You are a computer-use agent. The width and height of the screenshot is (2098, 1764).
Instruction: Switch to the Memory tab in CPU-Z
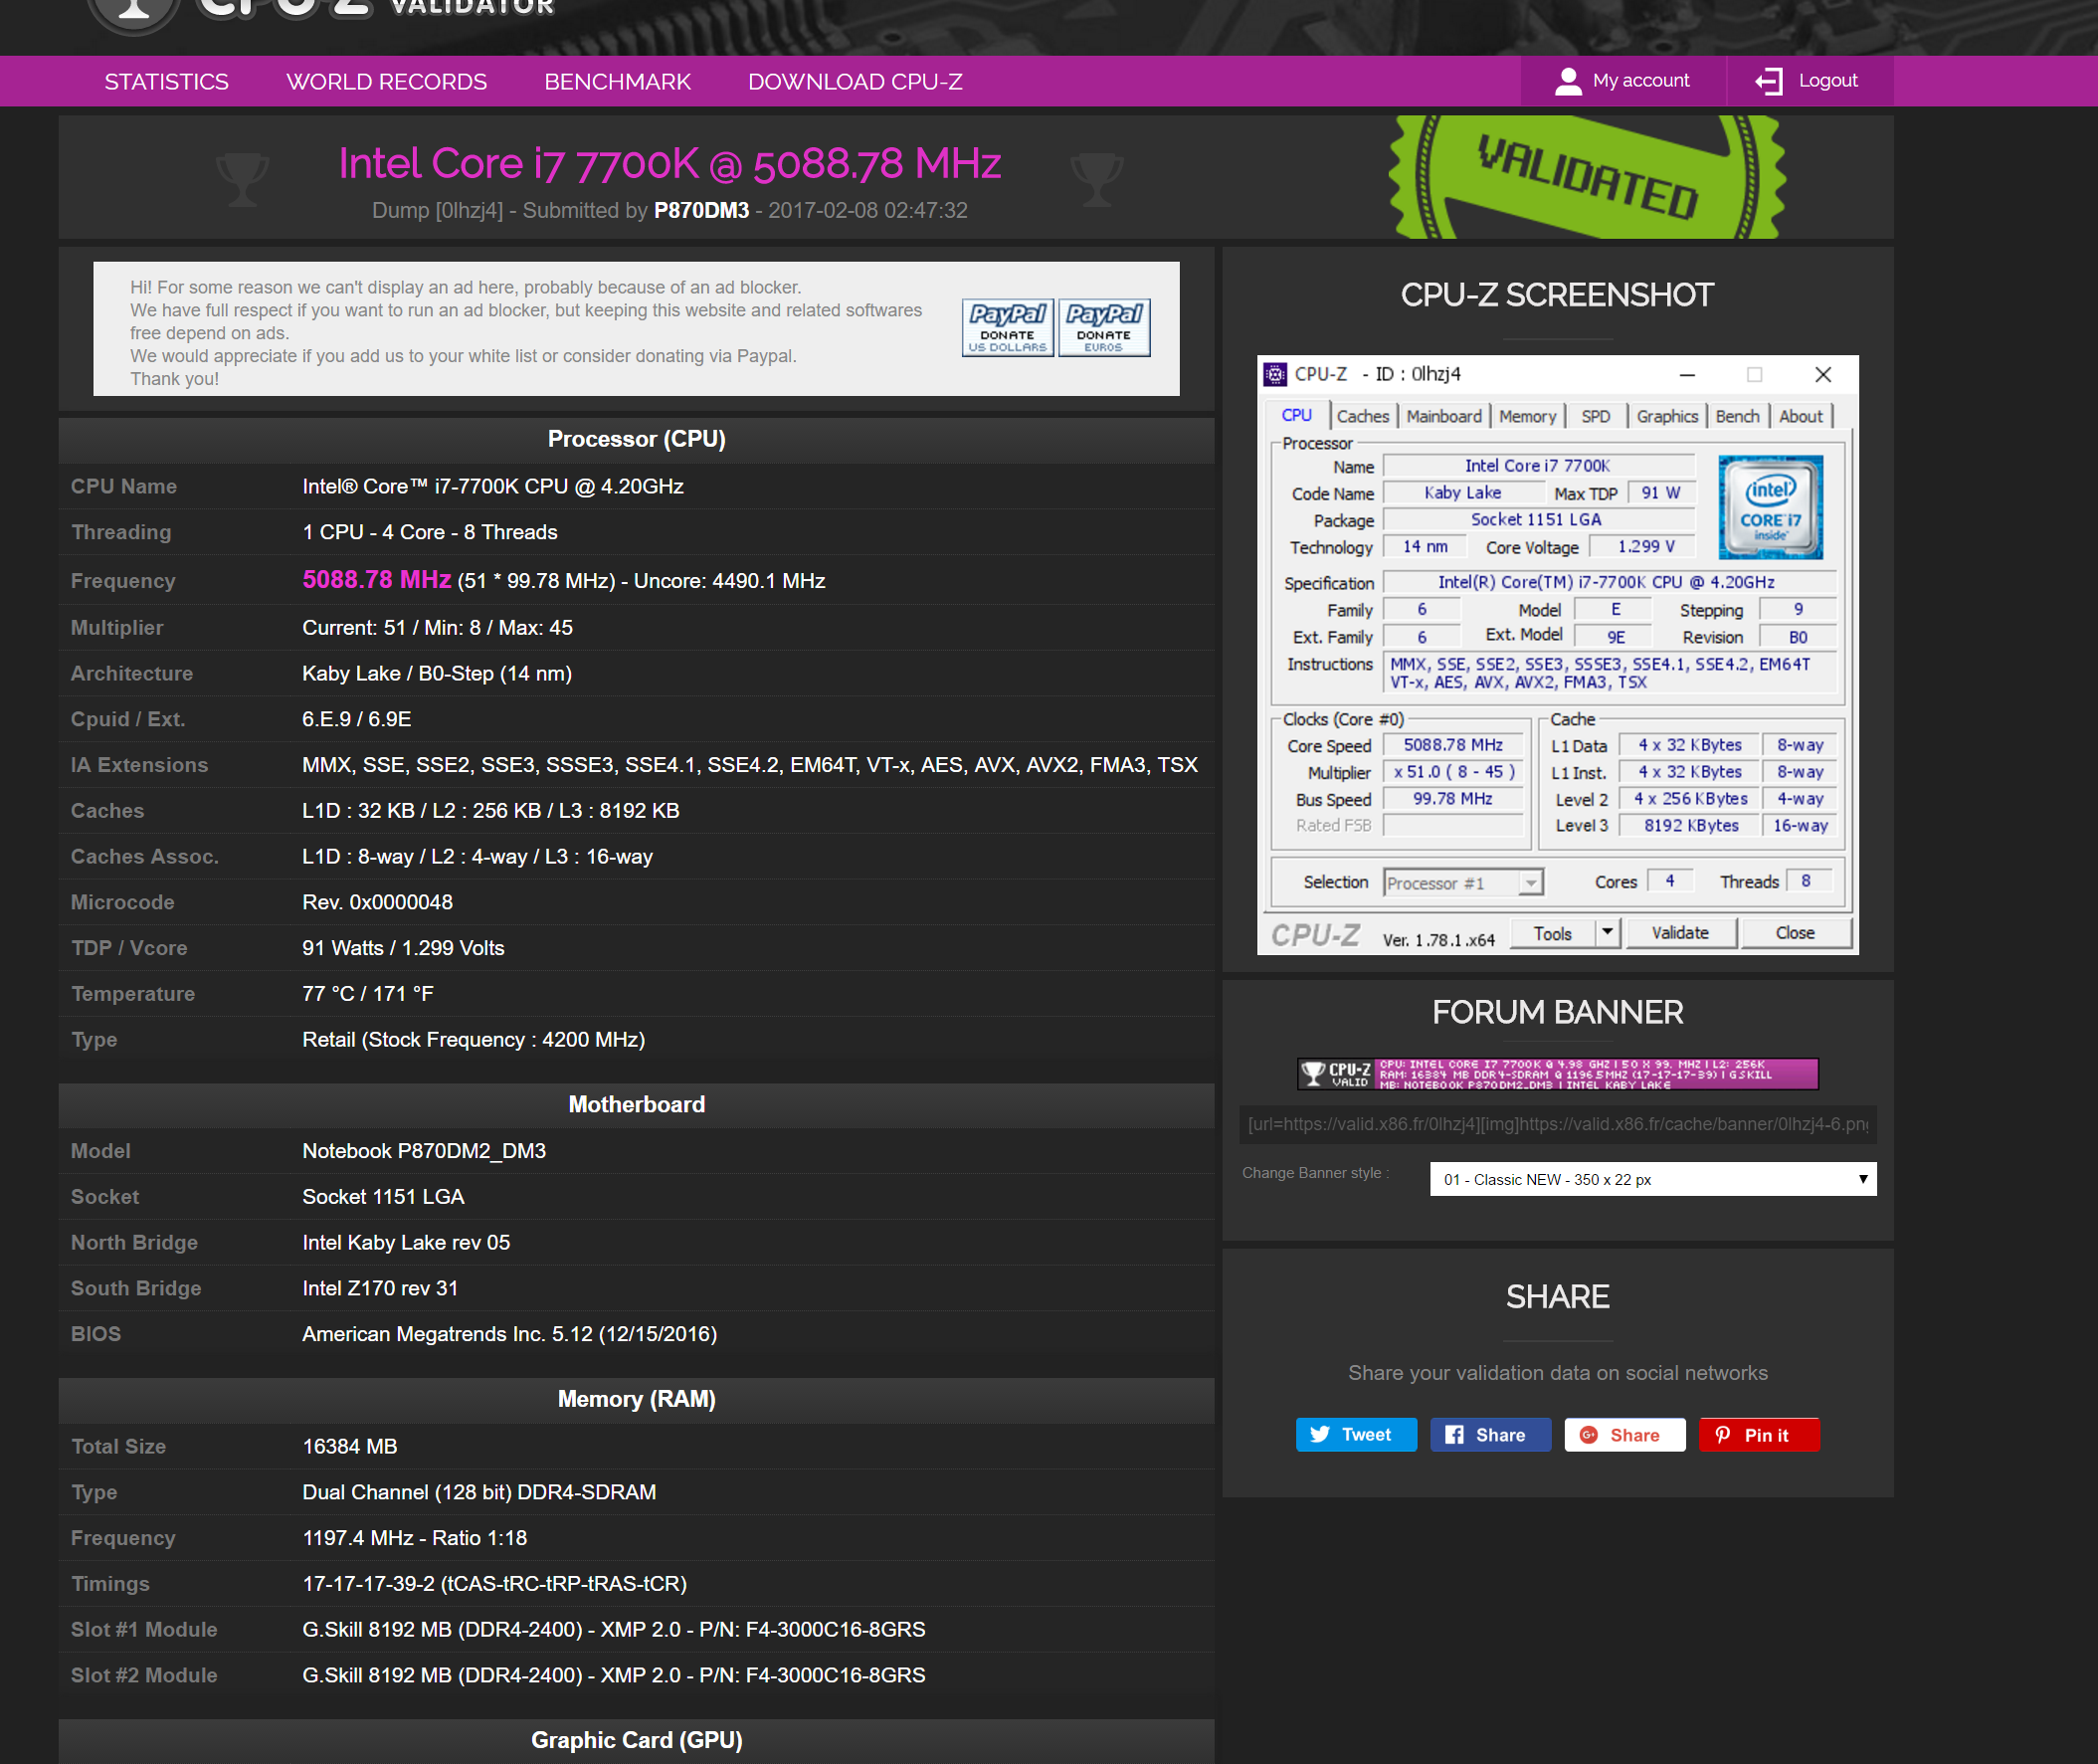(1526, 416)
